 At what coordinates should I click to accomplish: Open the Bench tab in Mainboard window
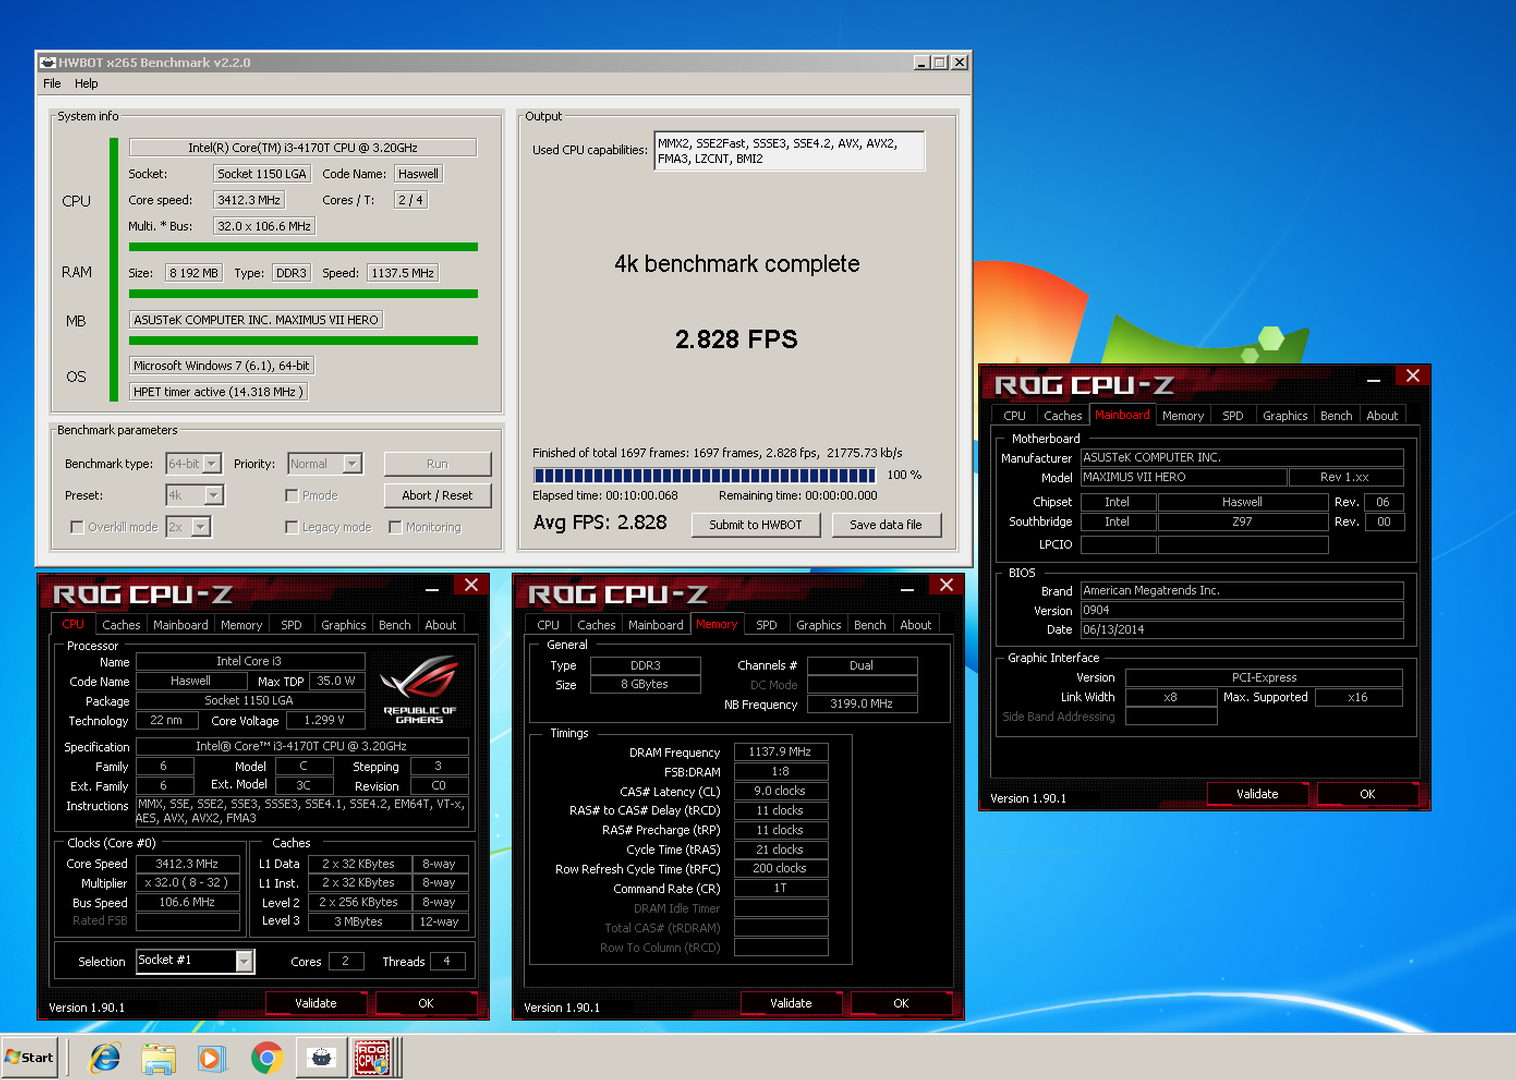click(x=1336, y=416)
